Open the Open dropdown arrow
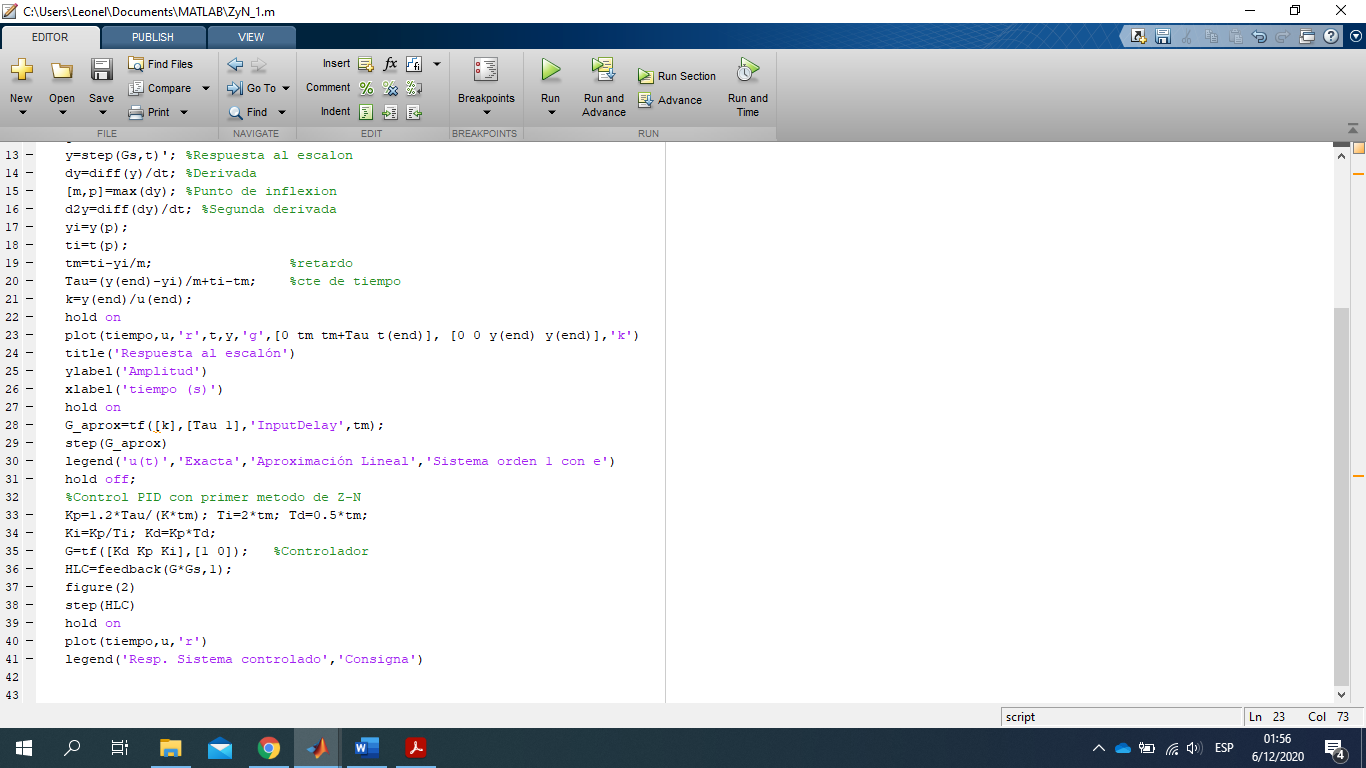Viewport: 1366px width, 768px height. click(x=62, y=113)
